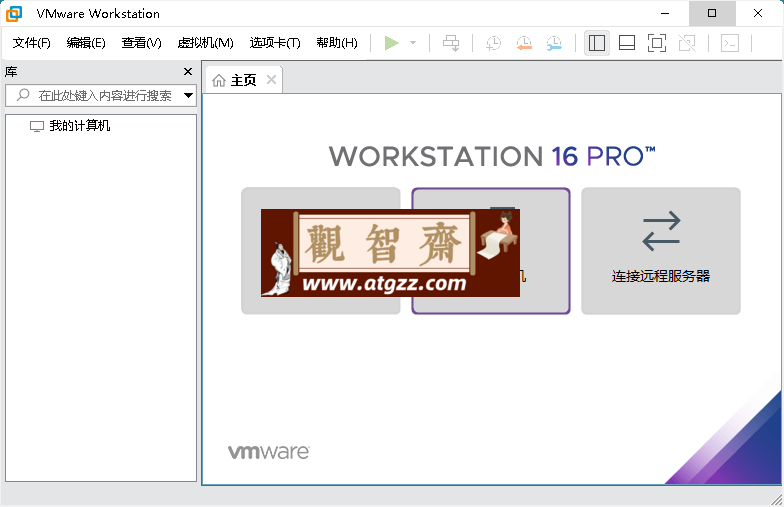Screen dimensions: 784x507
Task: Minimize the VMware Workstation window
Action: coord(665,14)
